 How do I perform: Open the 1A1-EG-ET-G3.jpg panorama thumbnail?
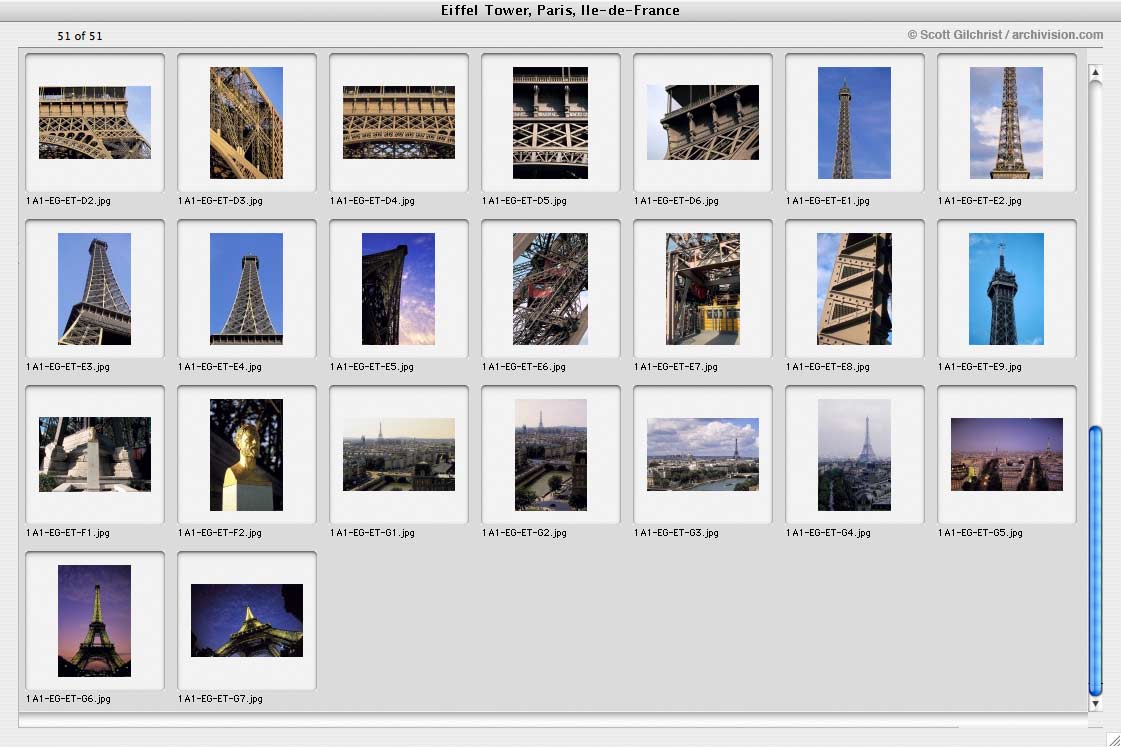point(703,454)
